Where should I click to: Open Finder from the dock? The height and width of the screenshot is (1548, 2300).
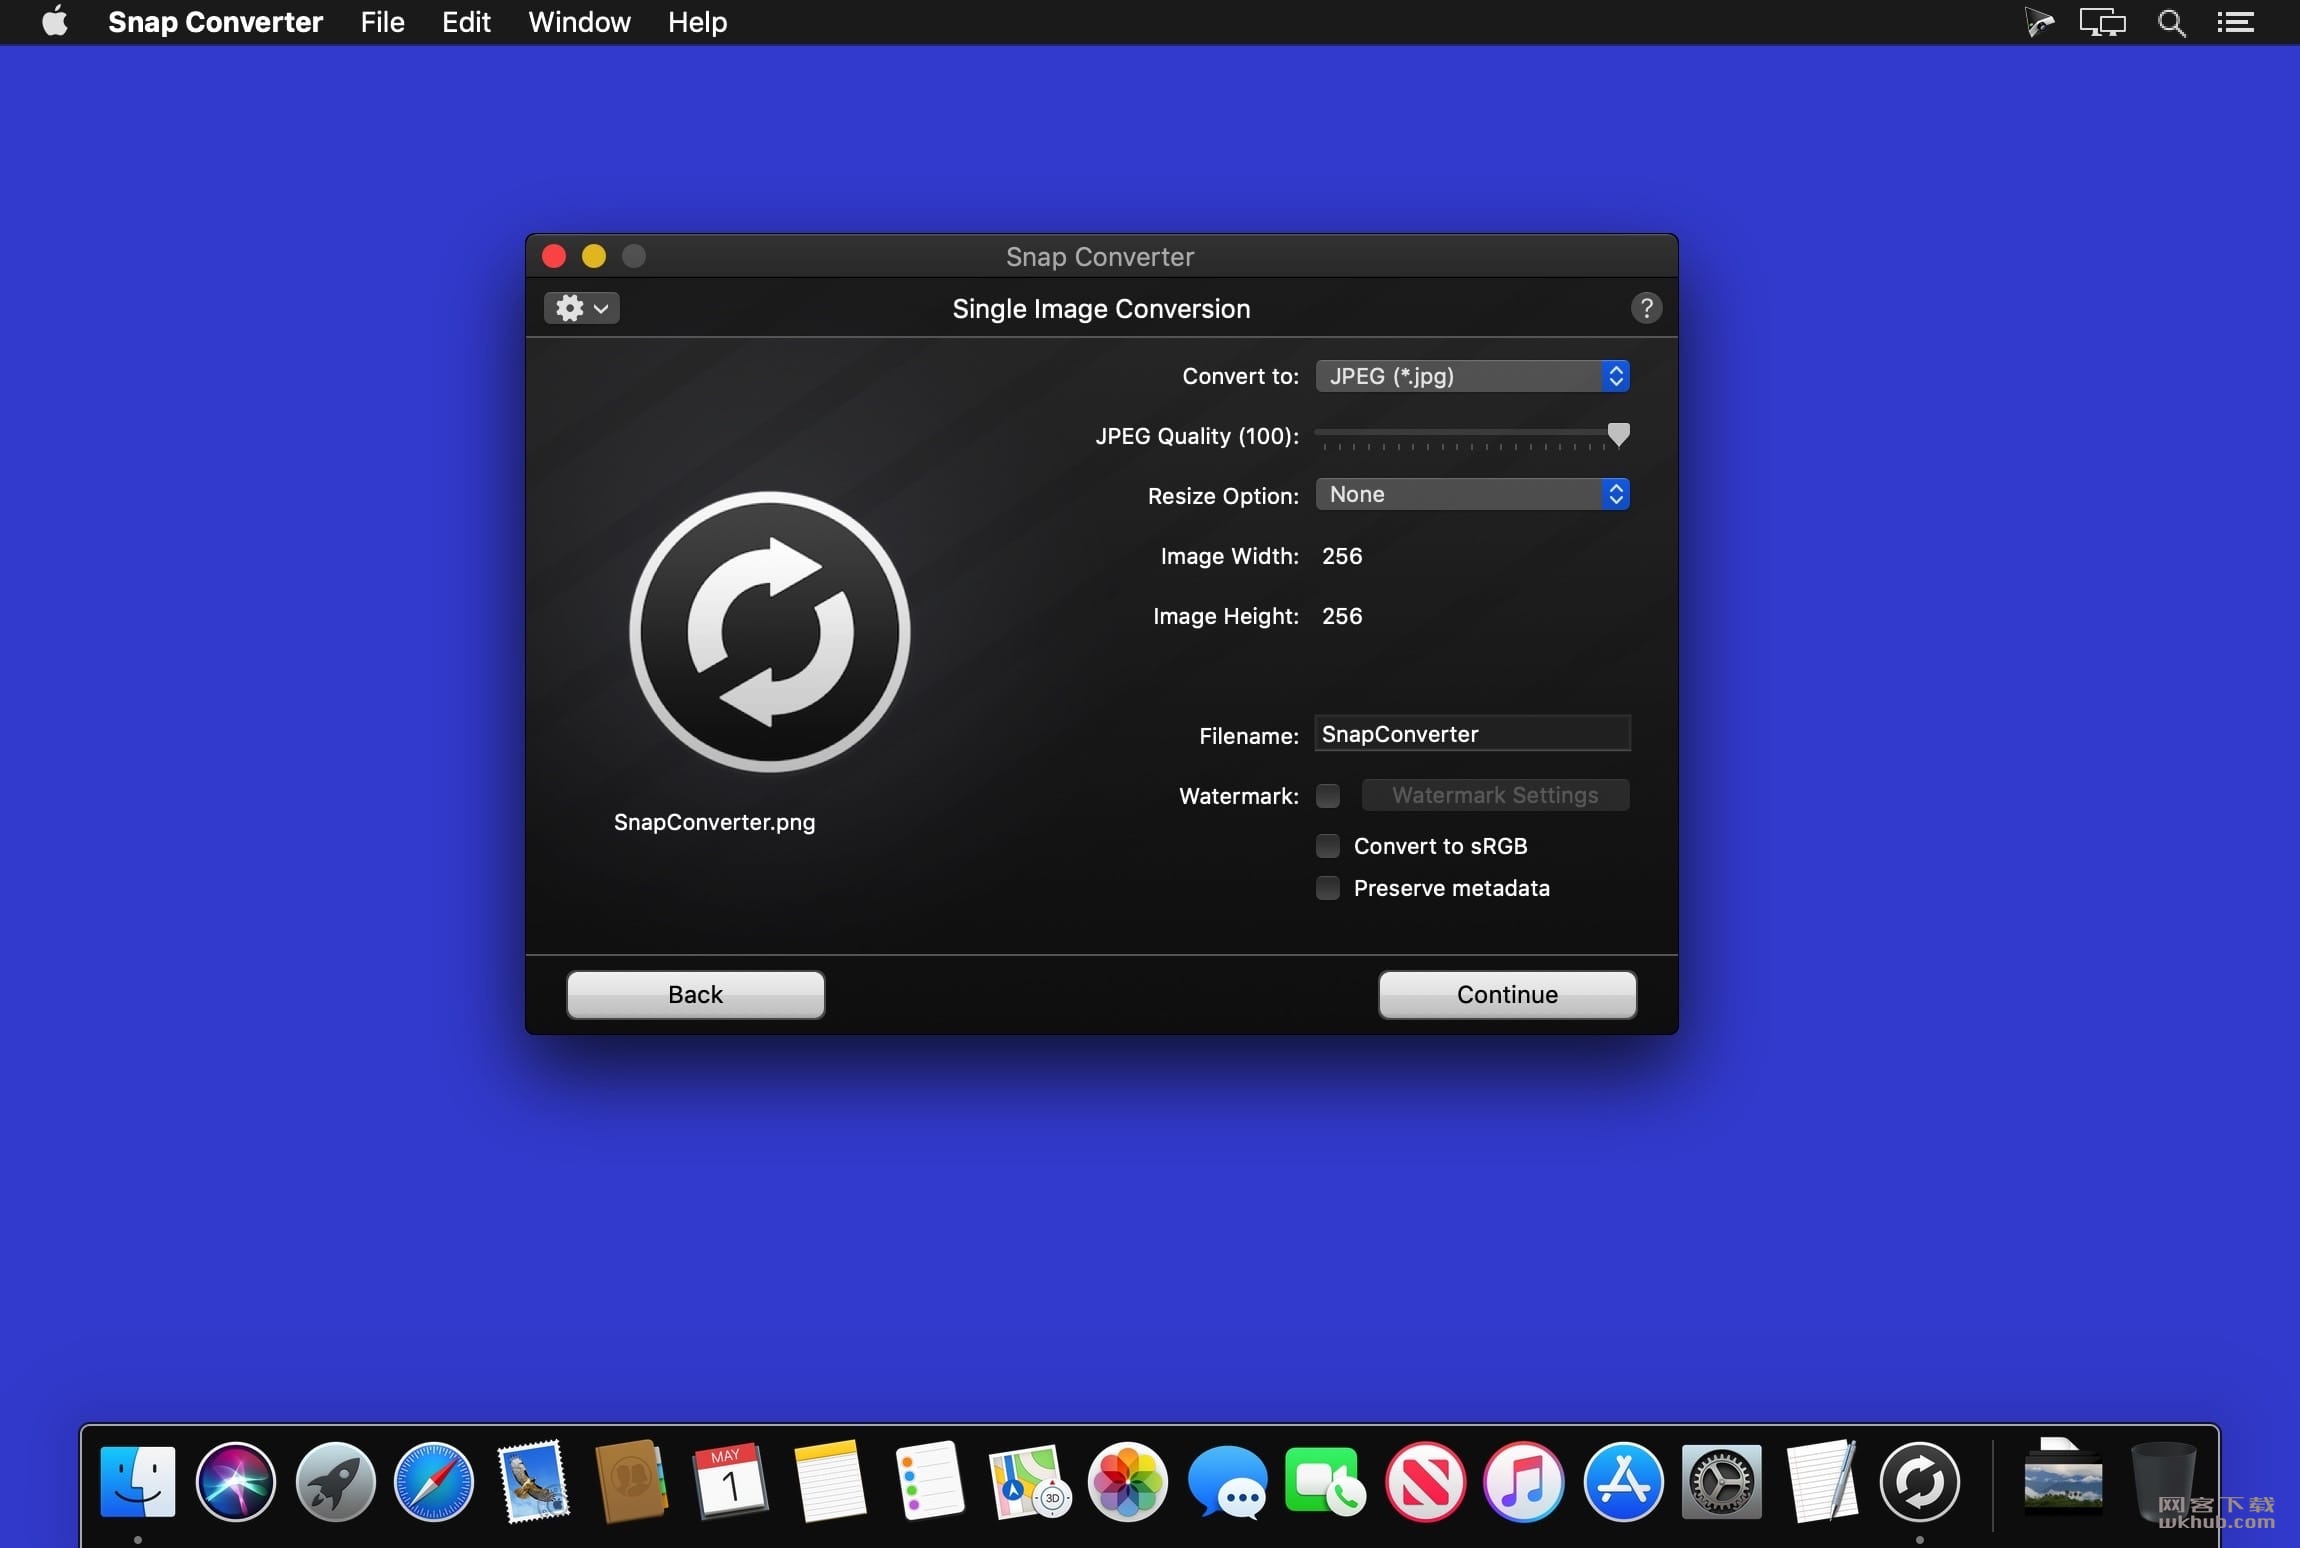[x=138, y=1481]
